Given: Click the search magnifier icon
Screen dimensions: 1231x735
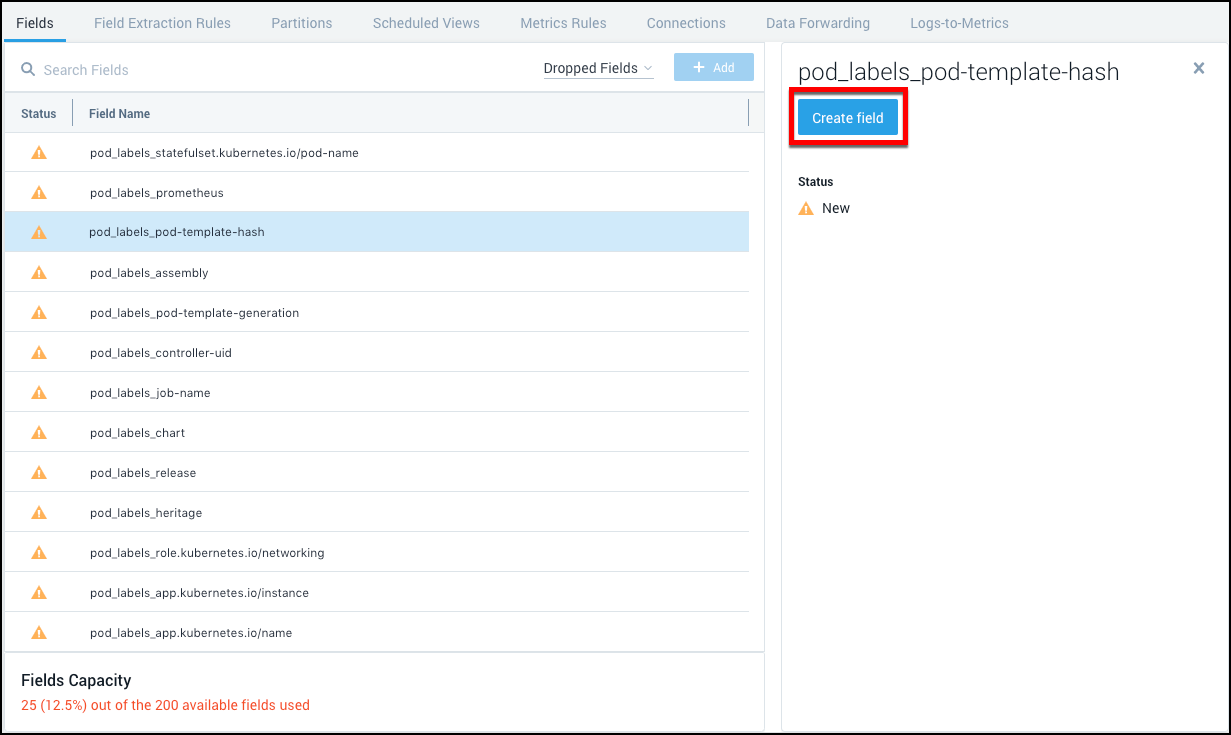Looking at the screenshot, I should 28,69.
